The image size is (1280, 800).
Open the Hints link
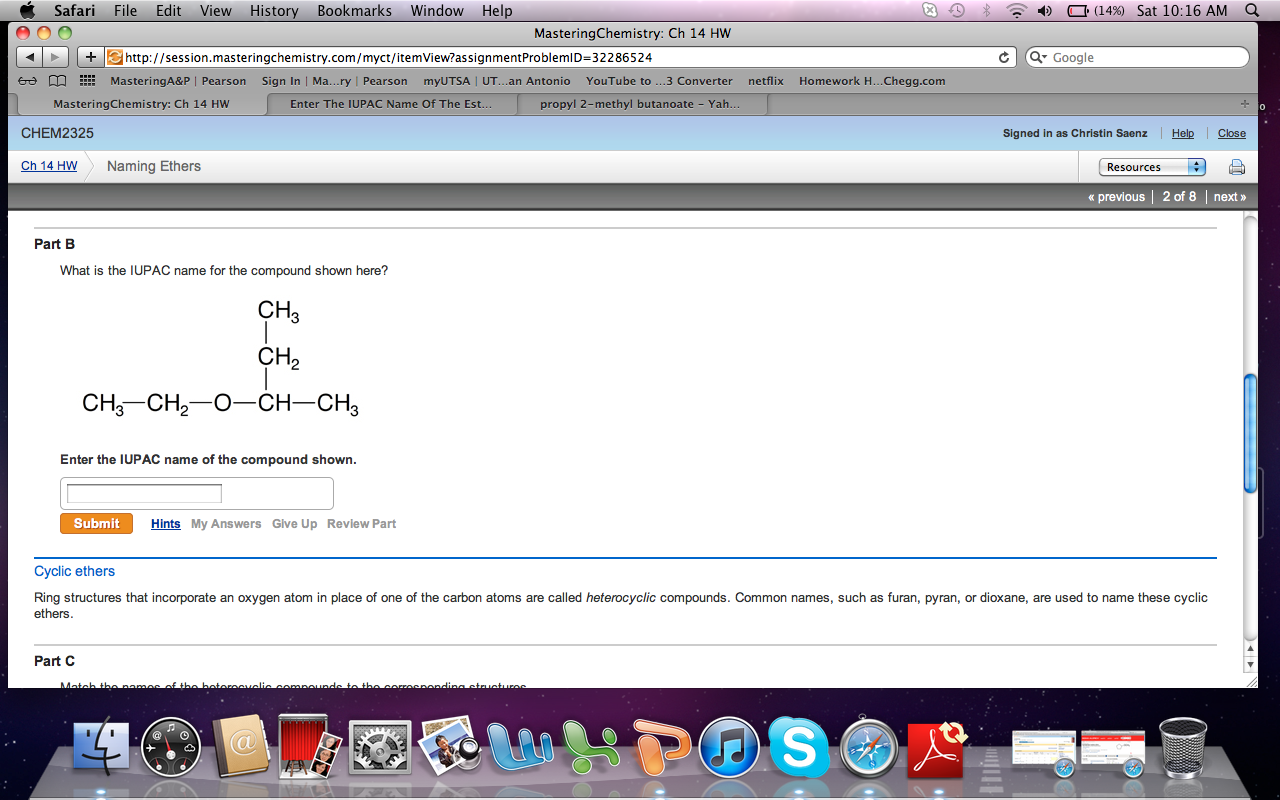click(x=166, y=524)
